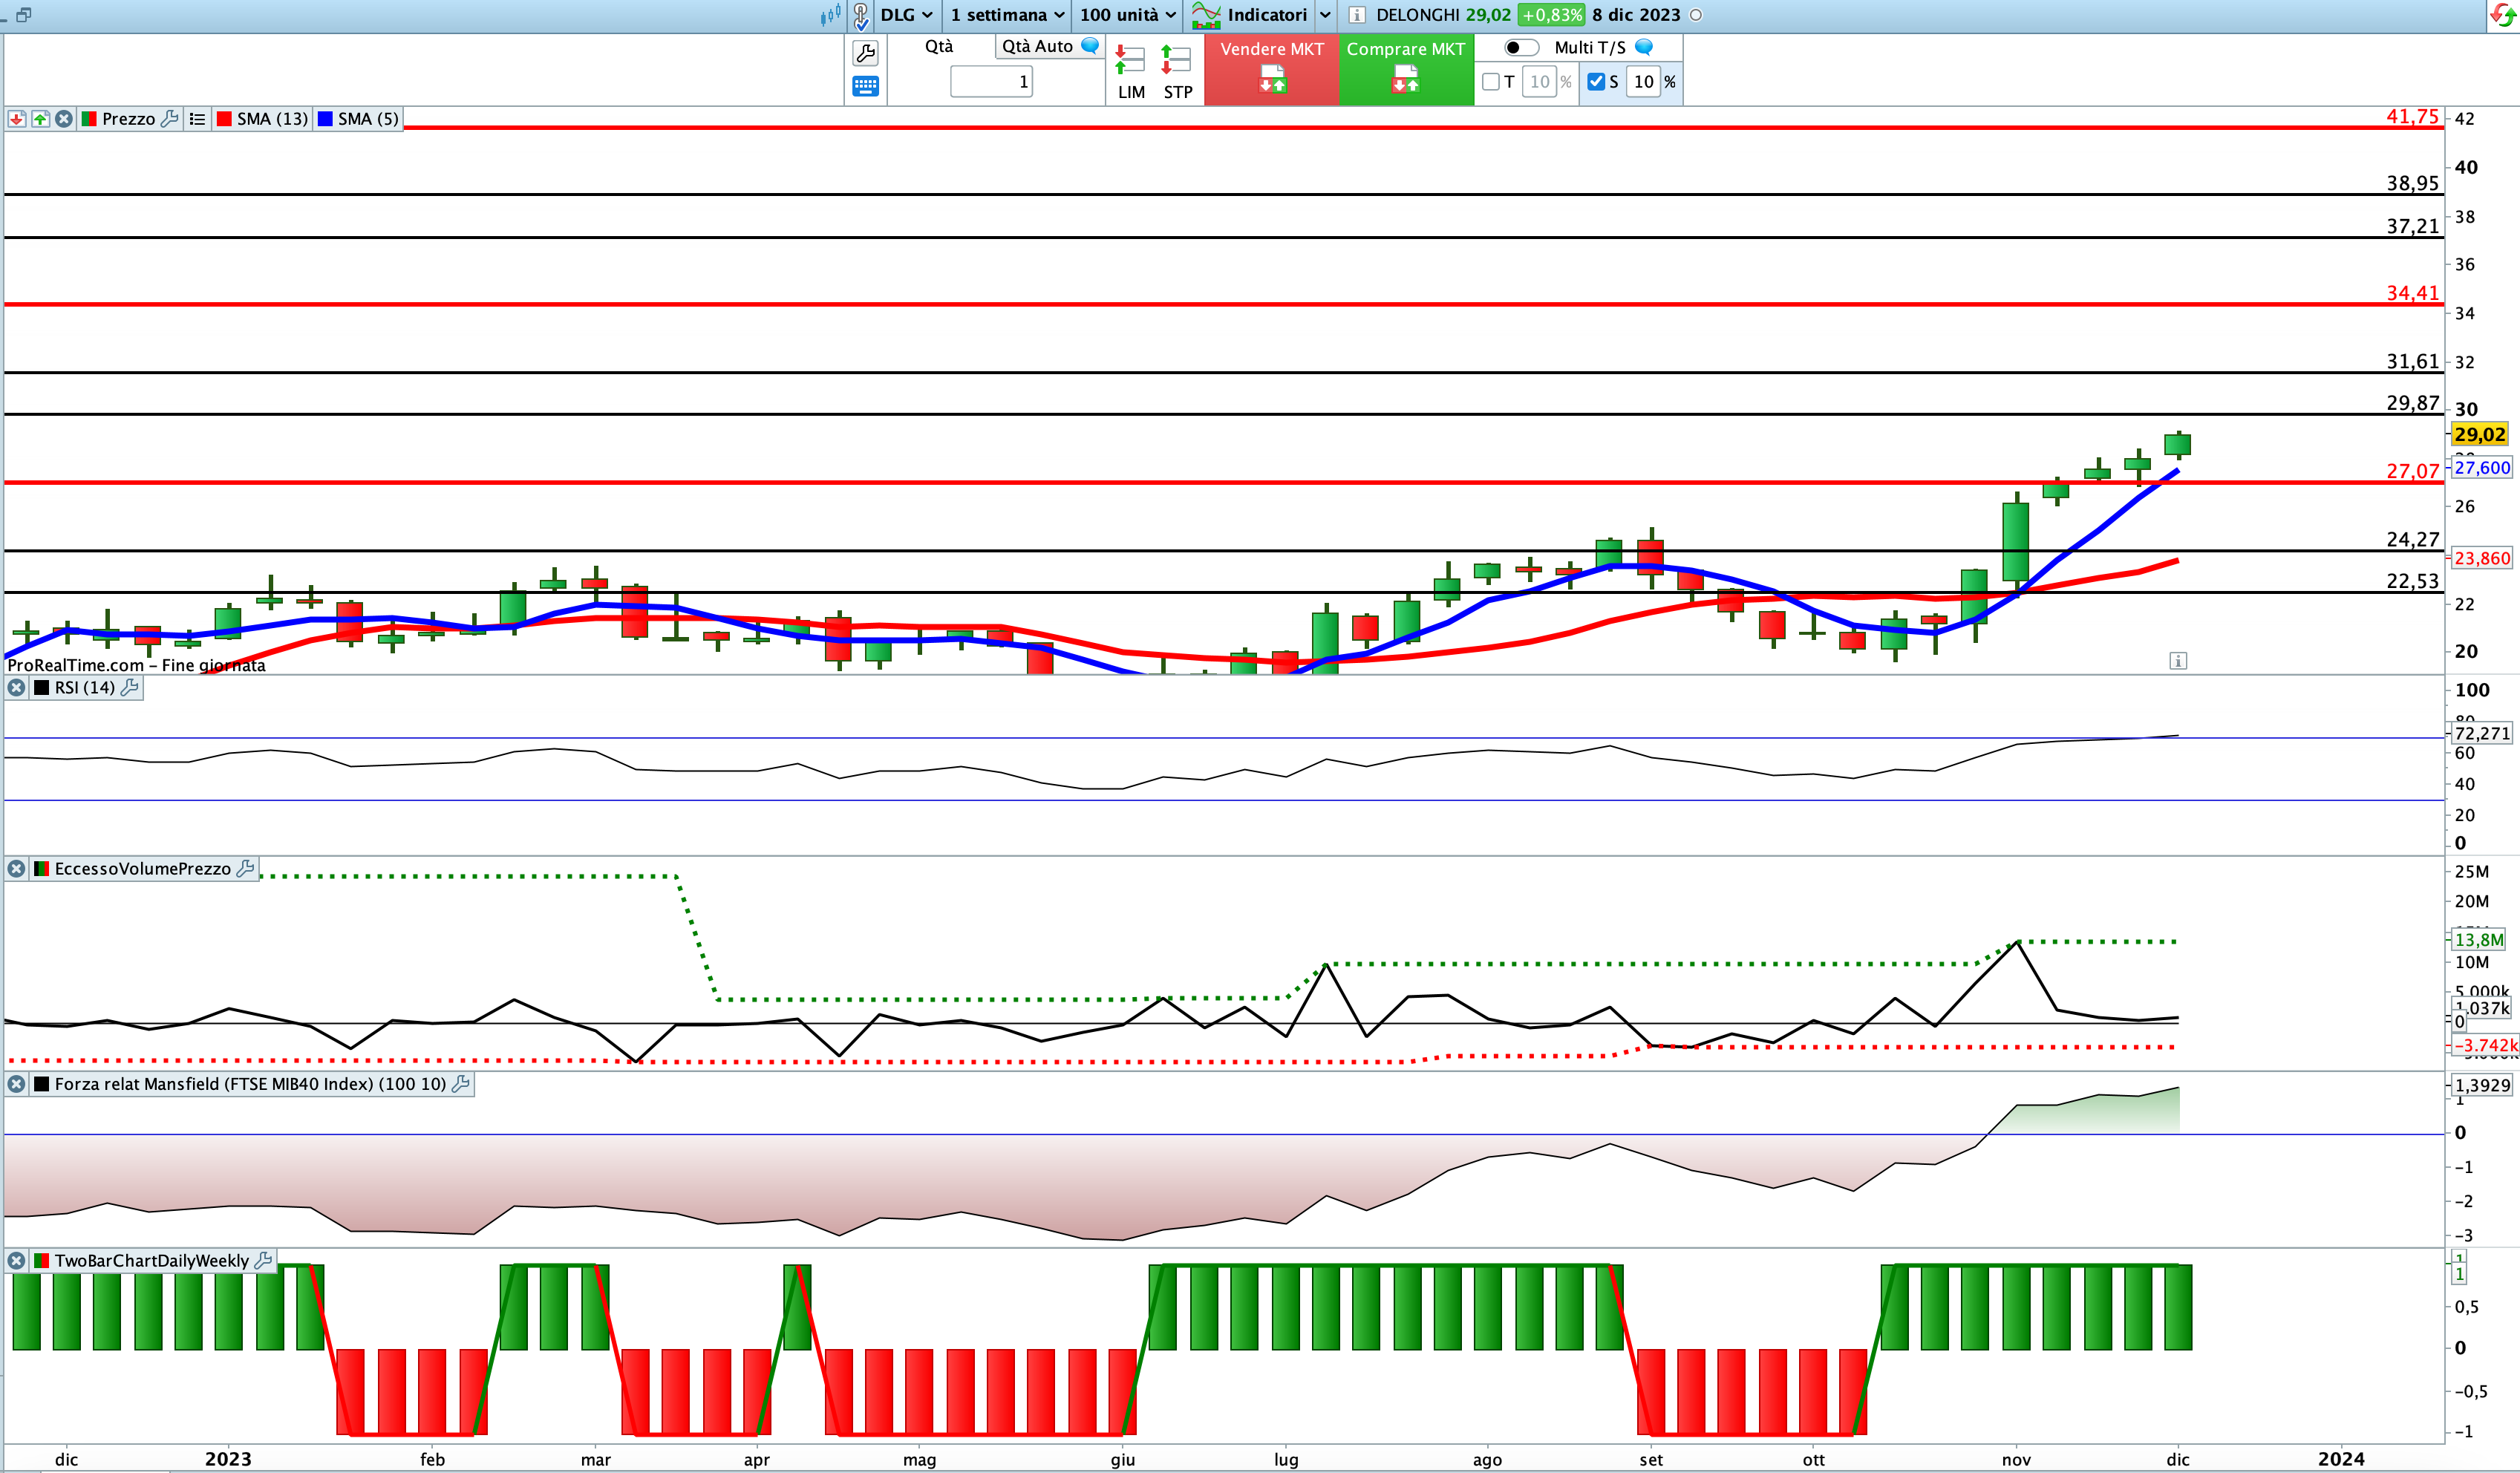The image size is (2520, 1473).
Task: Click the move chart panel up icon
Action: tap(40, 119)
